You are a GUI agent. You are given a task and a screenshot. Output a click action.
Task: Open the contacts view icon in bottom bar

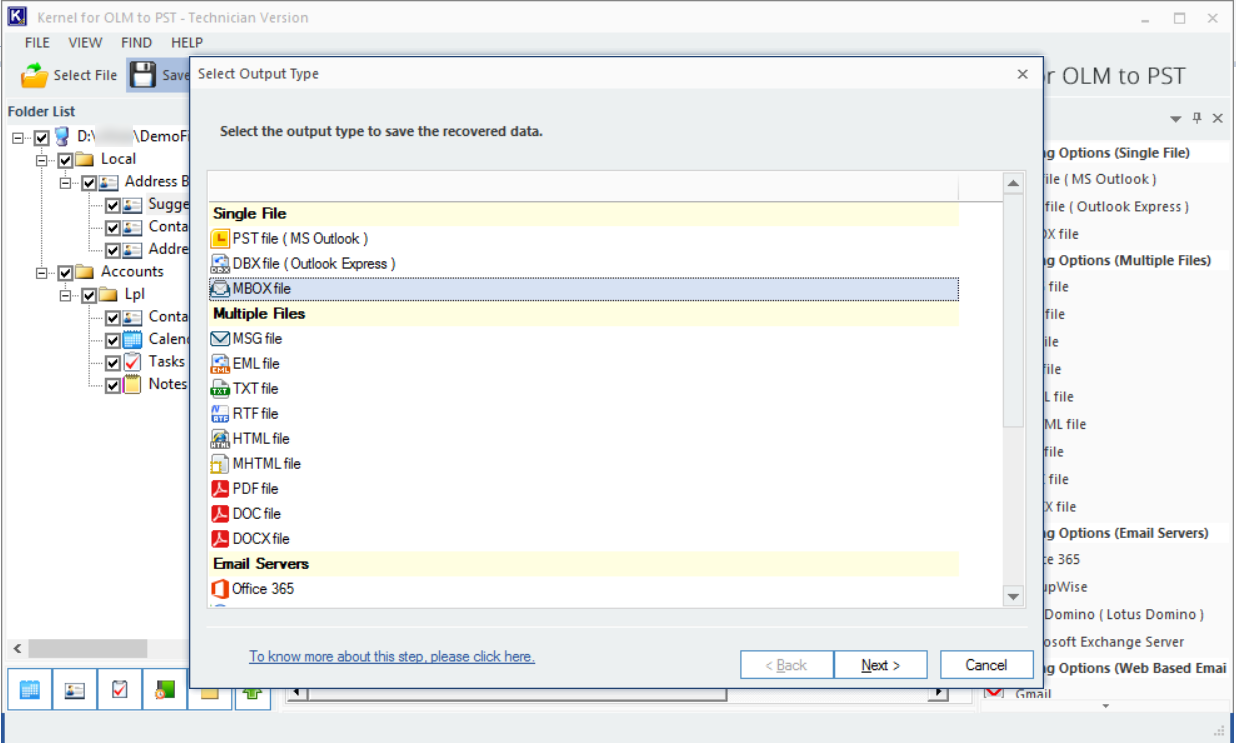(x=75, y=690)
